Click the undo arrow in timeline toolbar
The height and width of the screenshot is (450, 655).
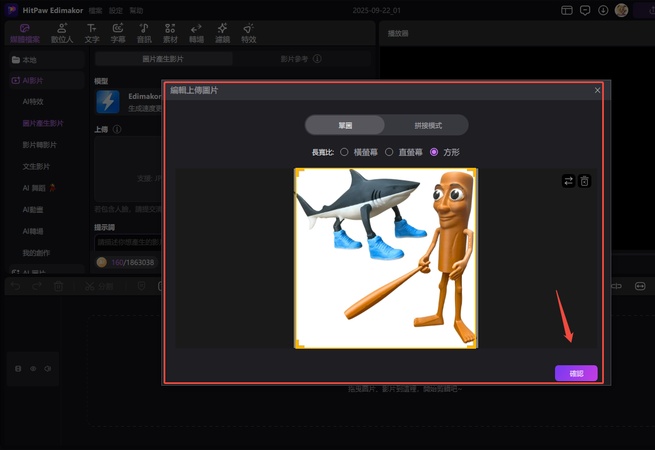coord(15,286)
